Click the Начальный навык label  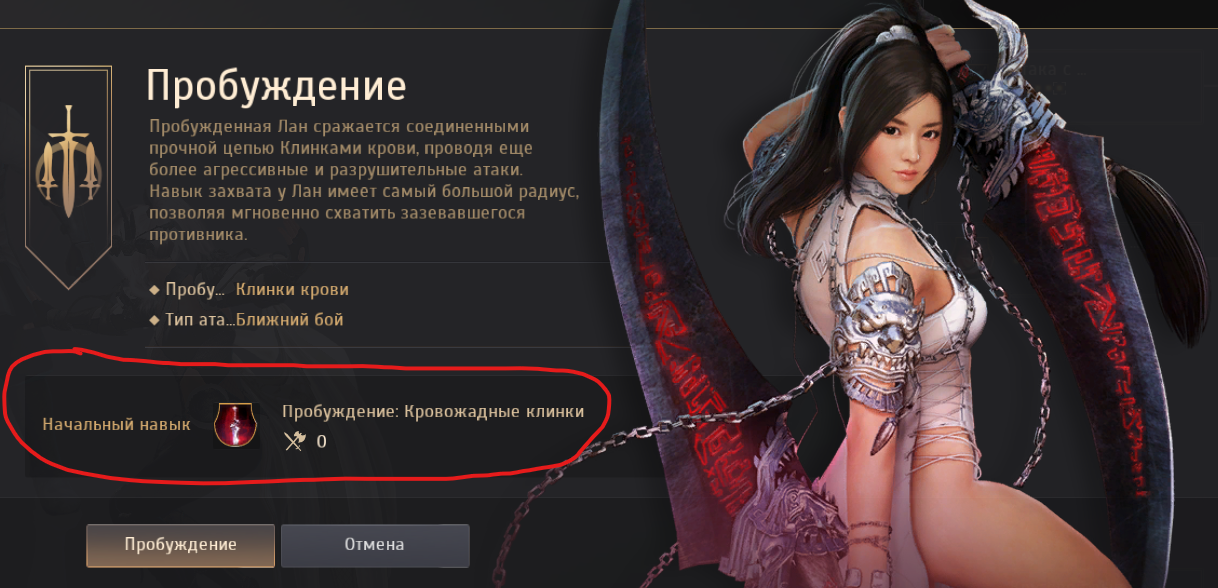116,424
